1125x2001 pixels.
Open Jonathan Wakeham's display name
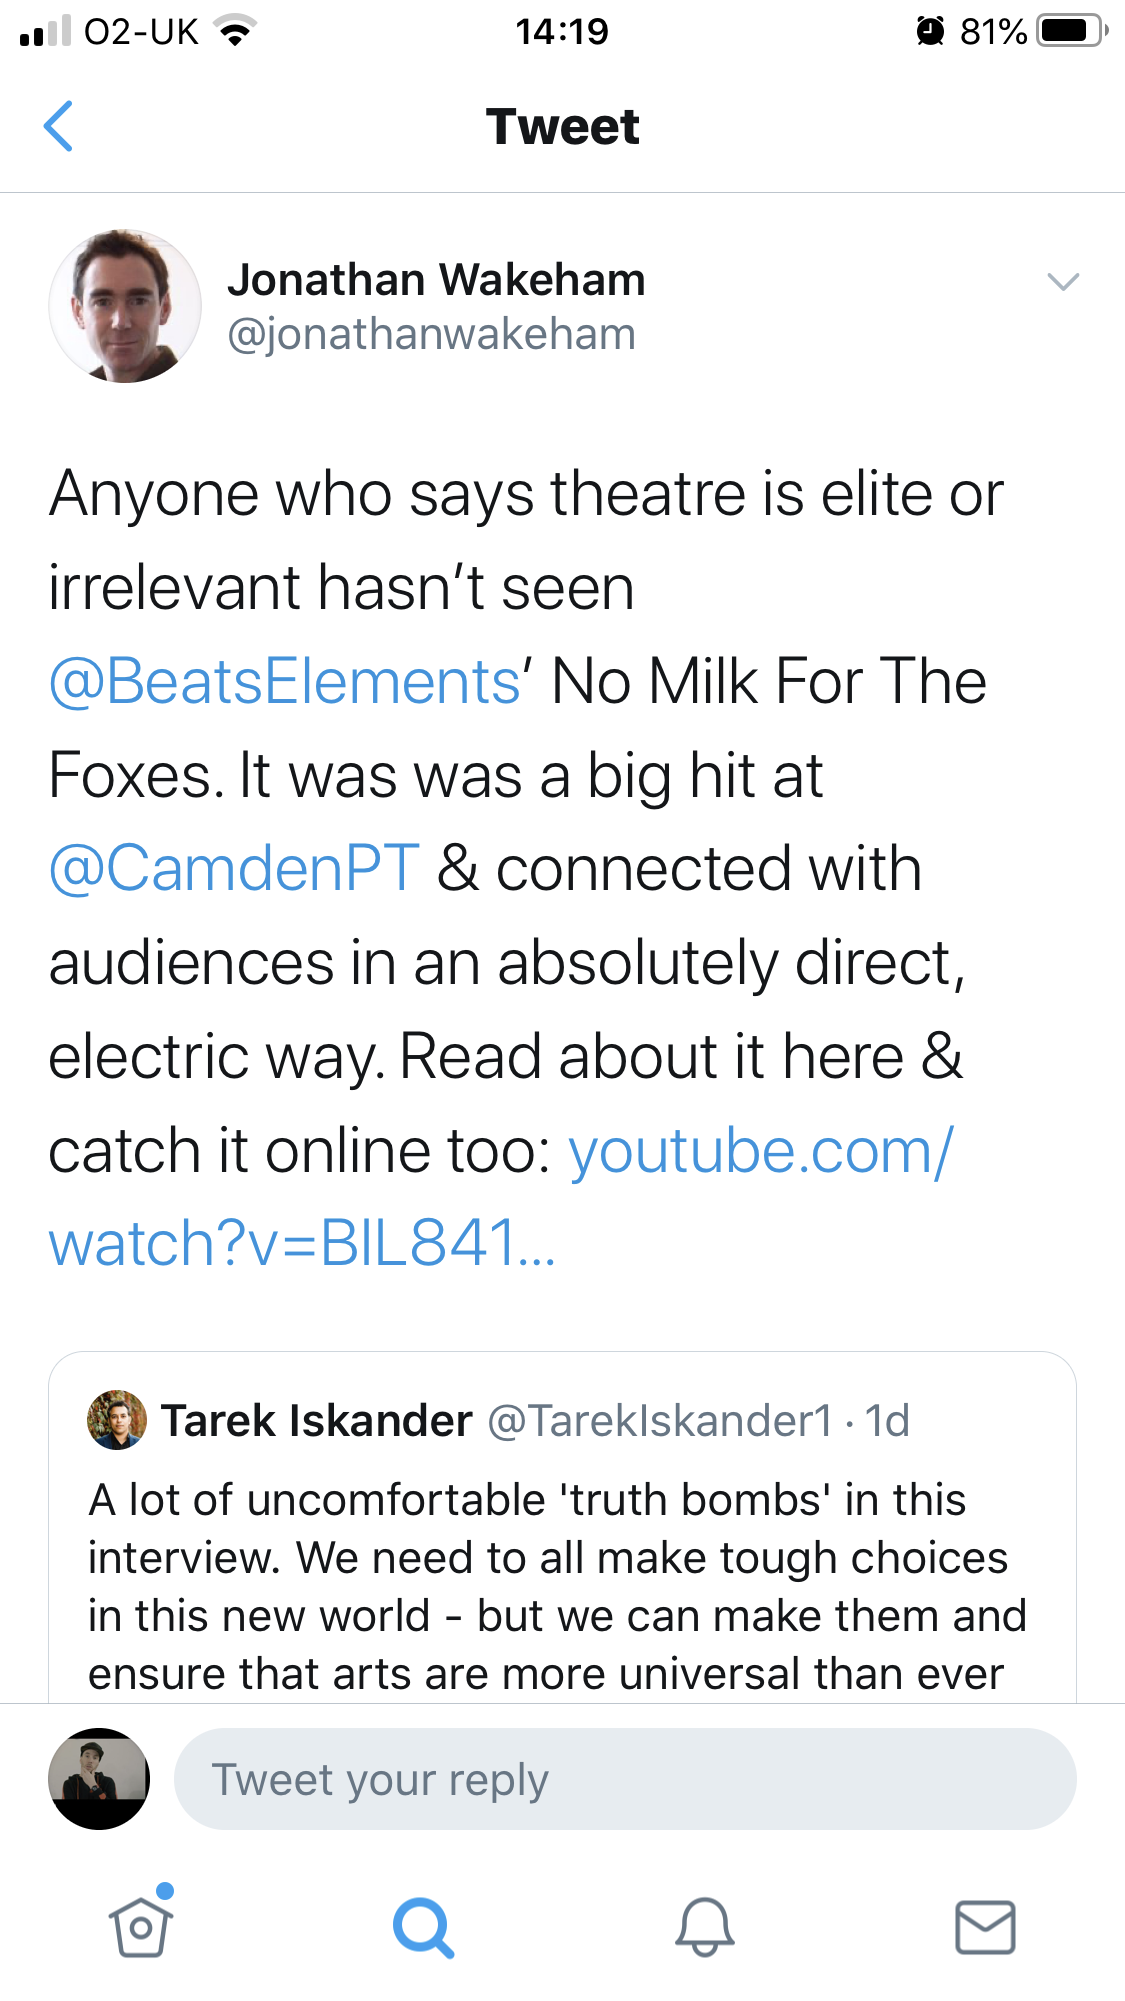point(436,280)
